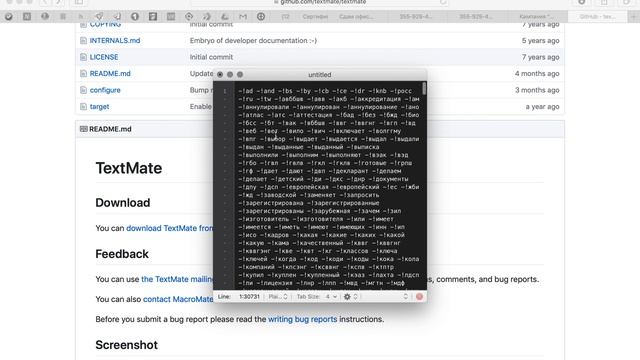Select the 'Сертифи' browser tab
Image resolution: width=640 pixels, height=360 pixels.
315,17
